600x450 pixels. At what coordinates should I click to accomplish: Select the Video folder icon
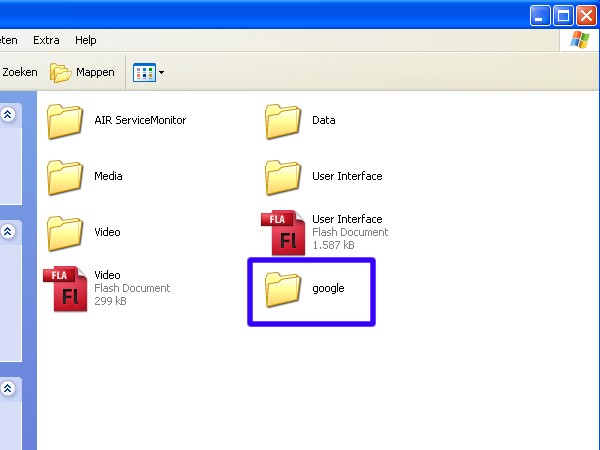coord(66,233)
